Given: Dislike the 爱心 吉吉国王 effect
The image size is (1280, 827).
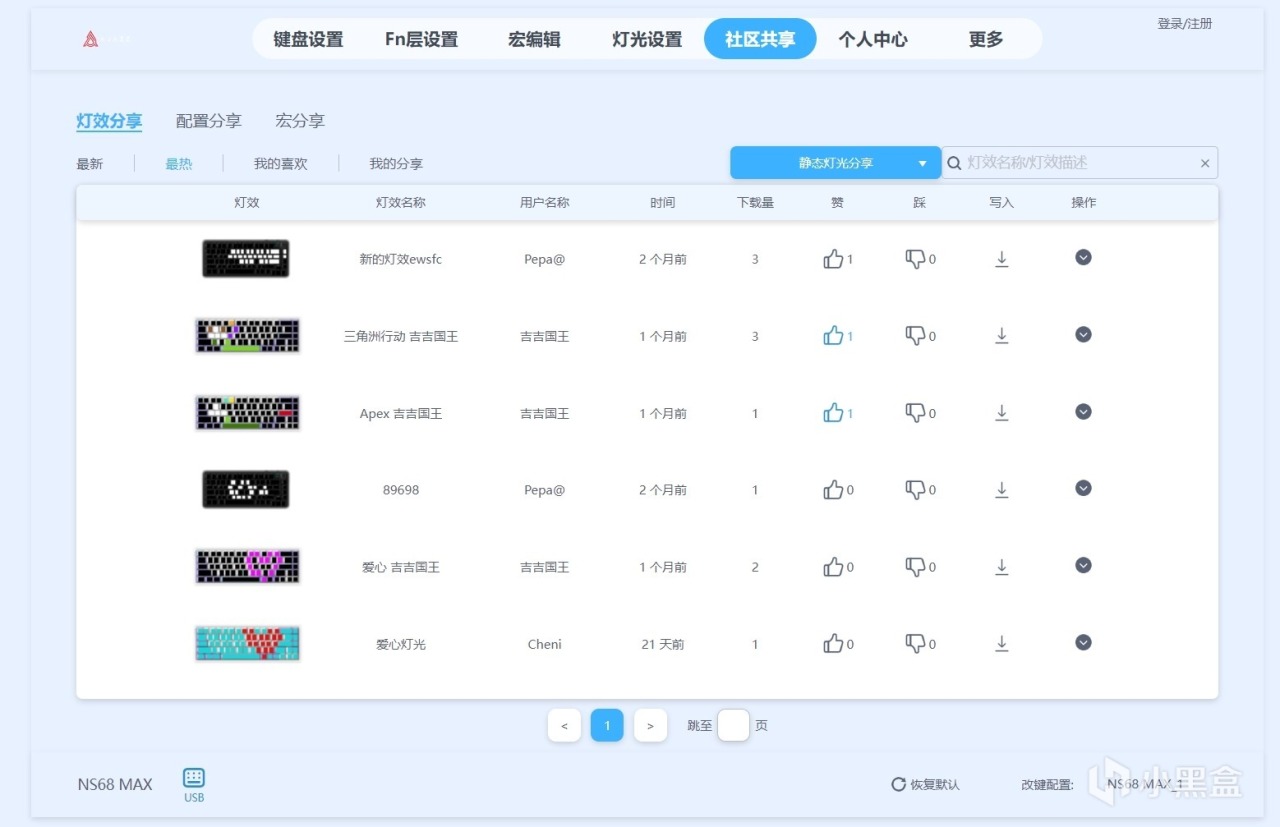Looking at the screenshot, I should tap(915, 567).
